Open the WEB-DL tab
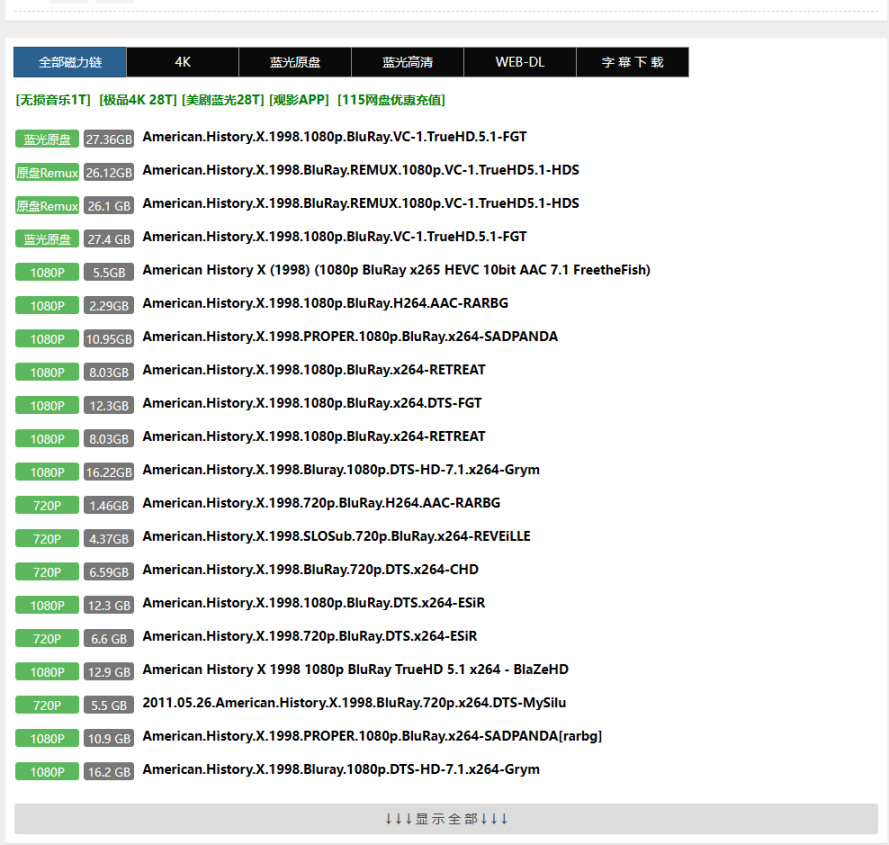The image size is (889, 845). coord(520,62)
